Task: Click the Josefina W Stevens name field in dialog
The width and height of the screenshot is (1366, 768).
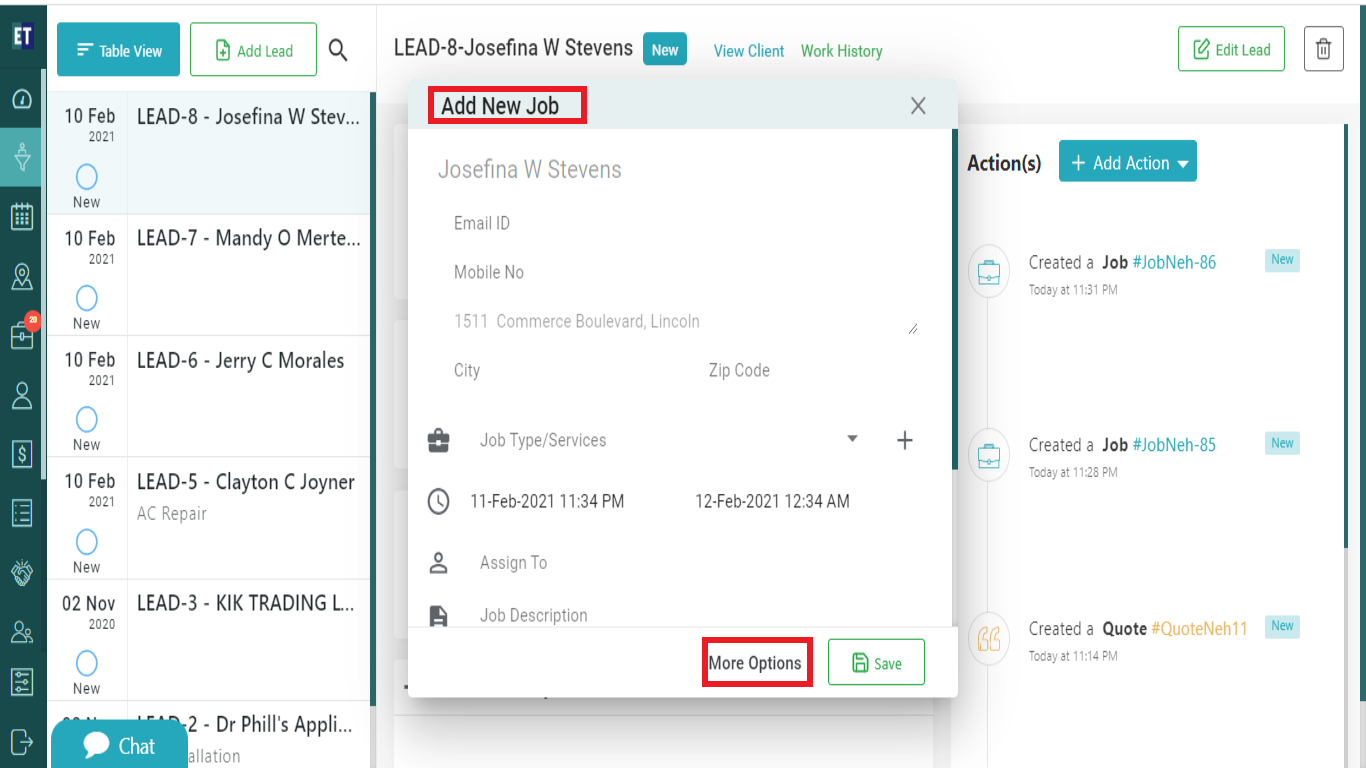Action: tap(678, 170)
